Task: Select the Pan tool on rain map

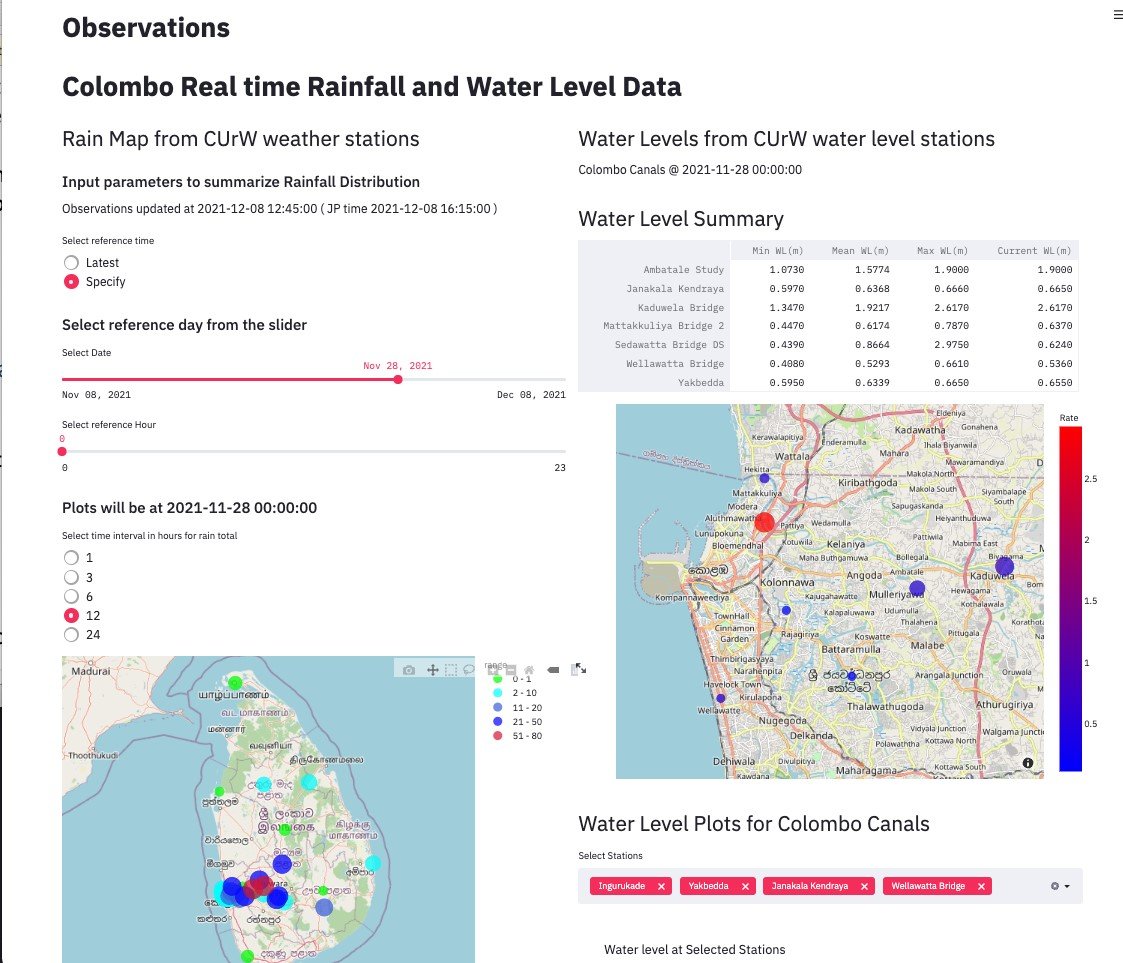Action: coord(432,670)
